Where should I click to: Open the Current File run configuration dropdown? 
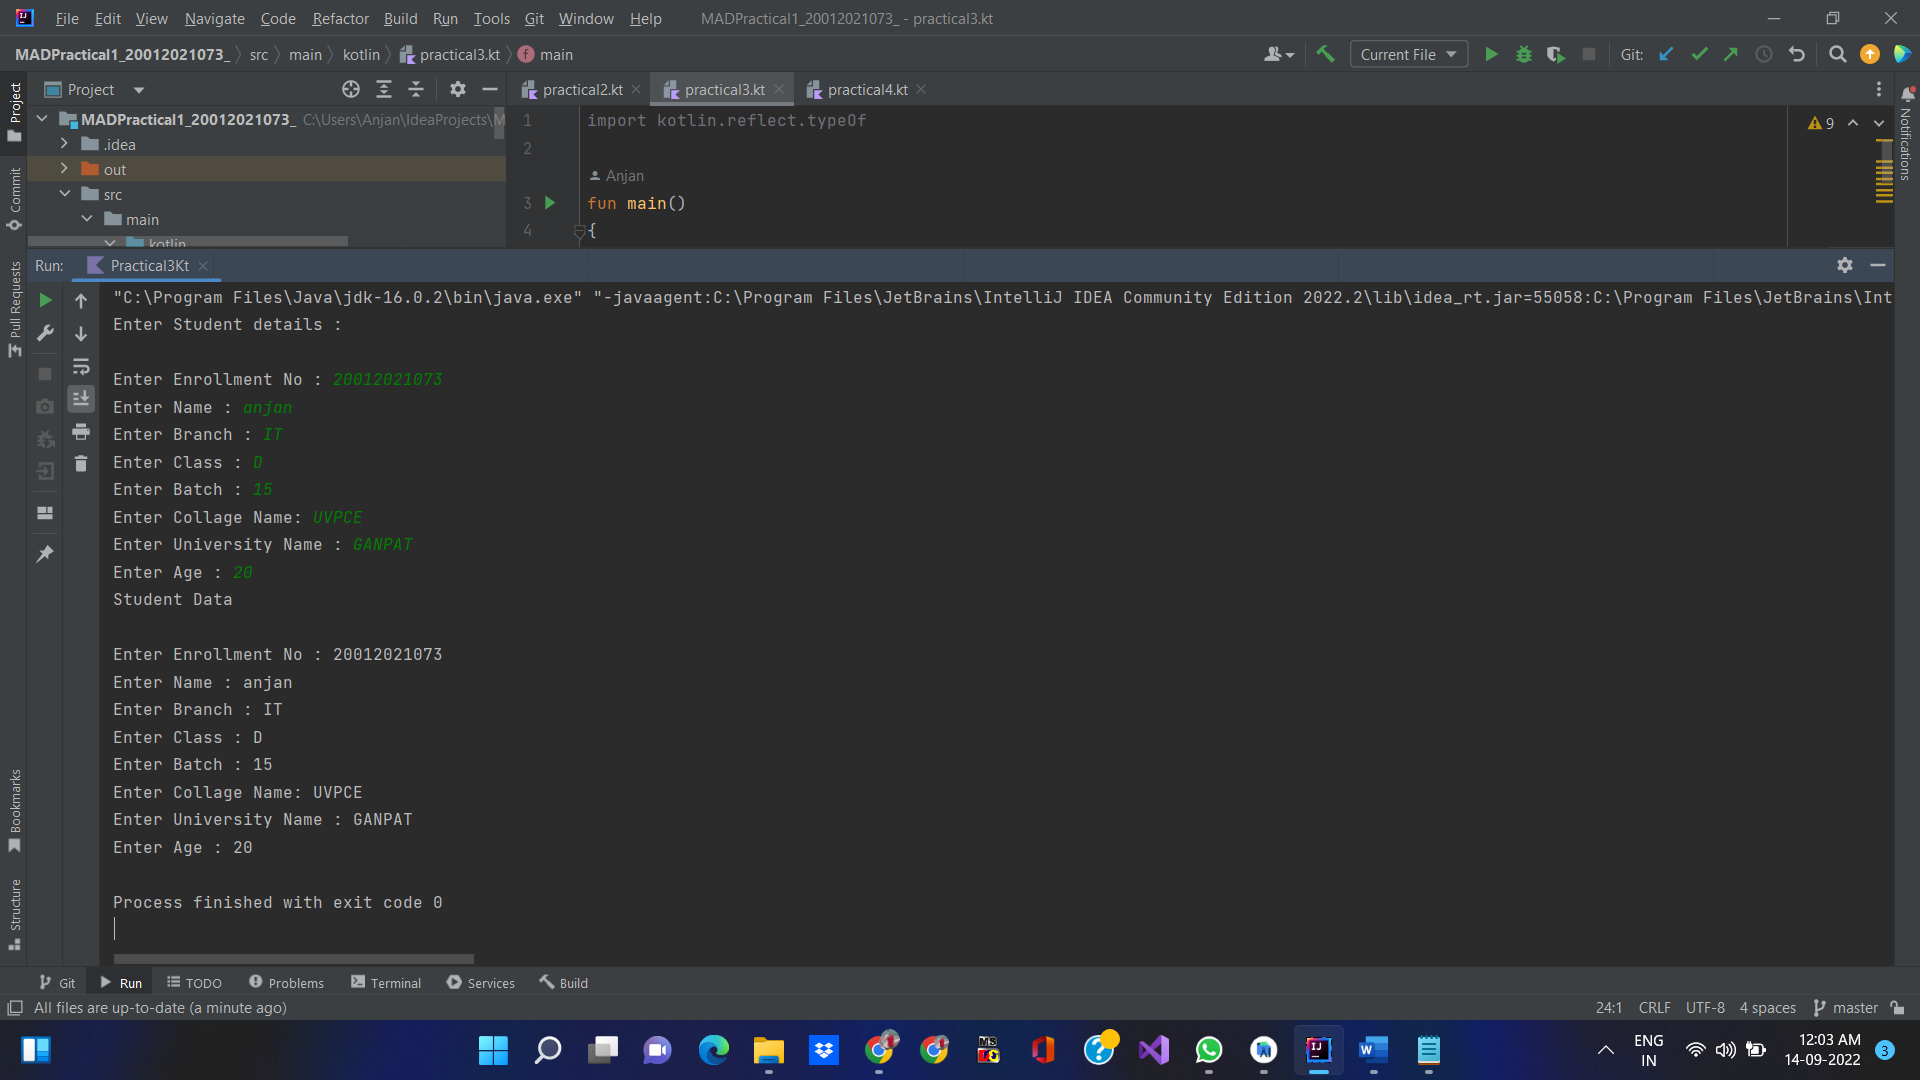[1408, 54]
